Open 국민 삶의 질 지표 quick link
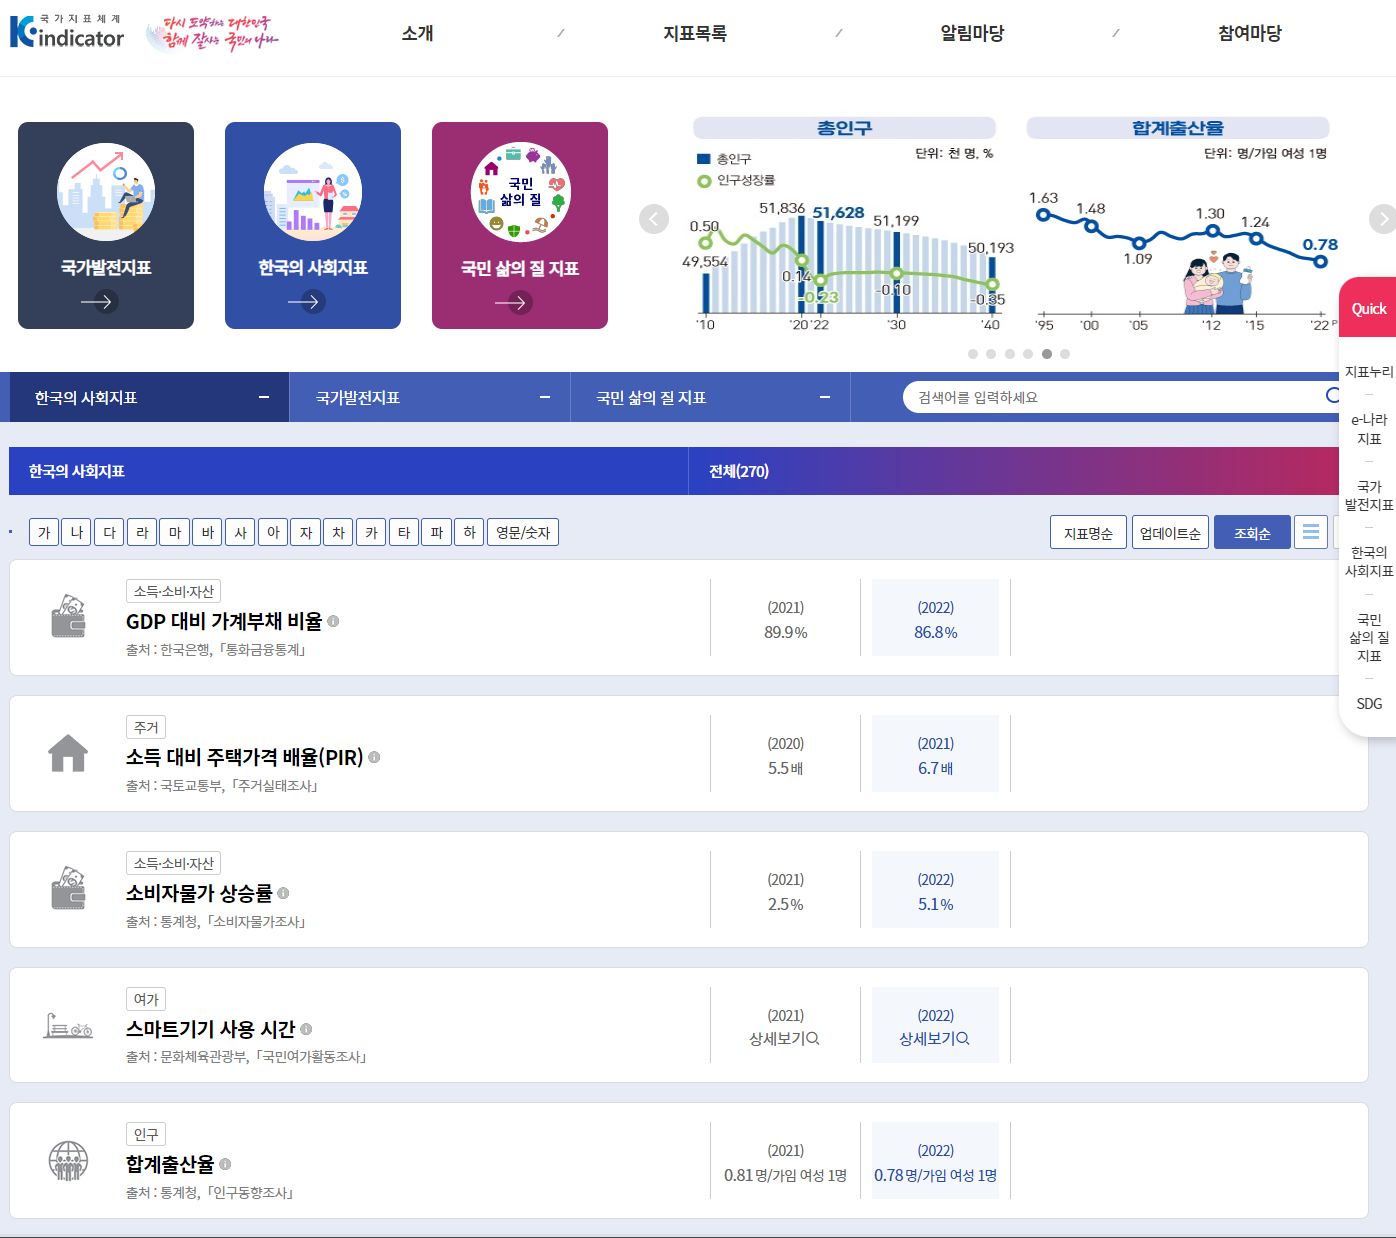 [1369, 637]
